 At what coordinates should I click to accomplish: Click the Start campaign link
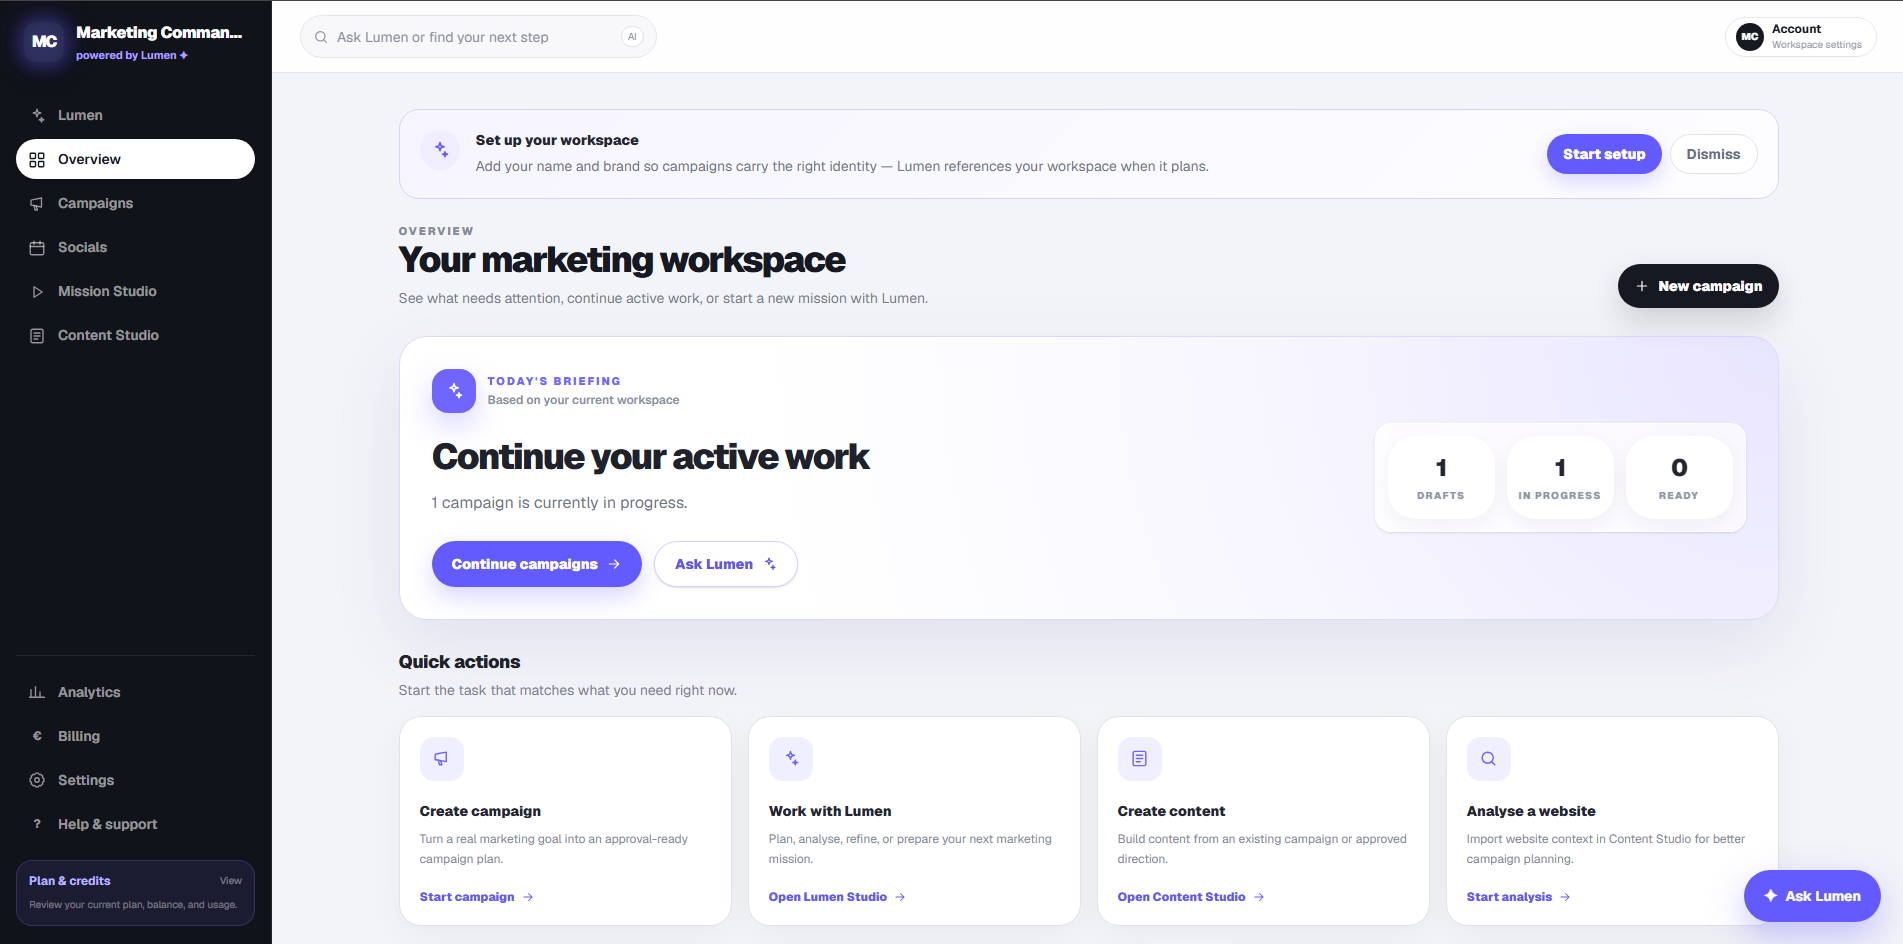pyautogui.click(x=477, y=897)
